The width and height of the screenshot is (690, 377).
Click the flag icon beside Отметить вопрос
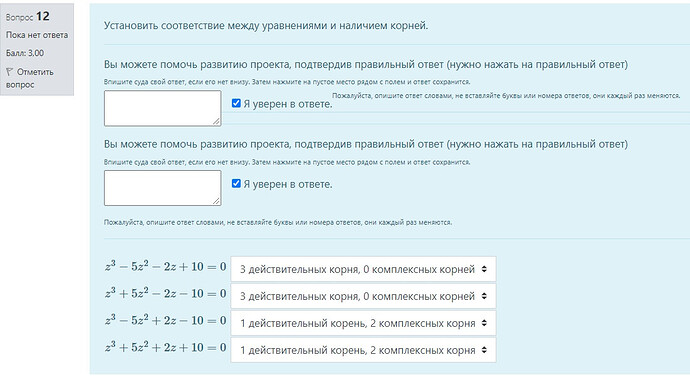[x=9, y=72]
